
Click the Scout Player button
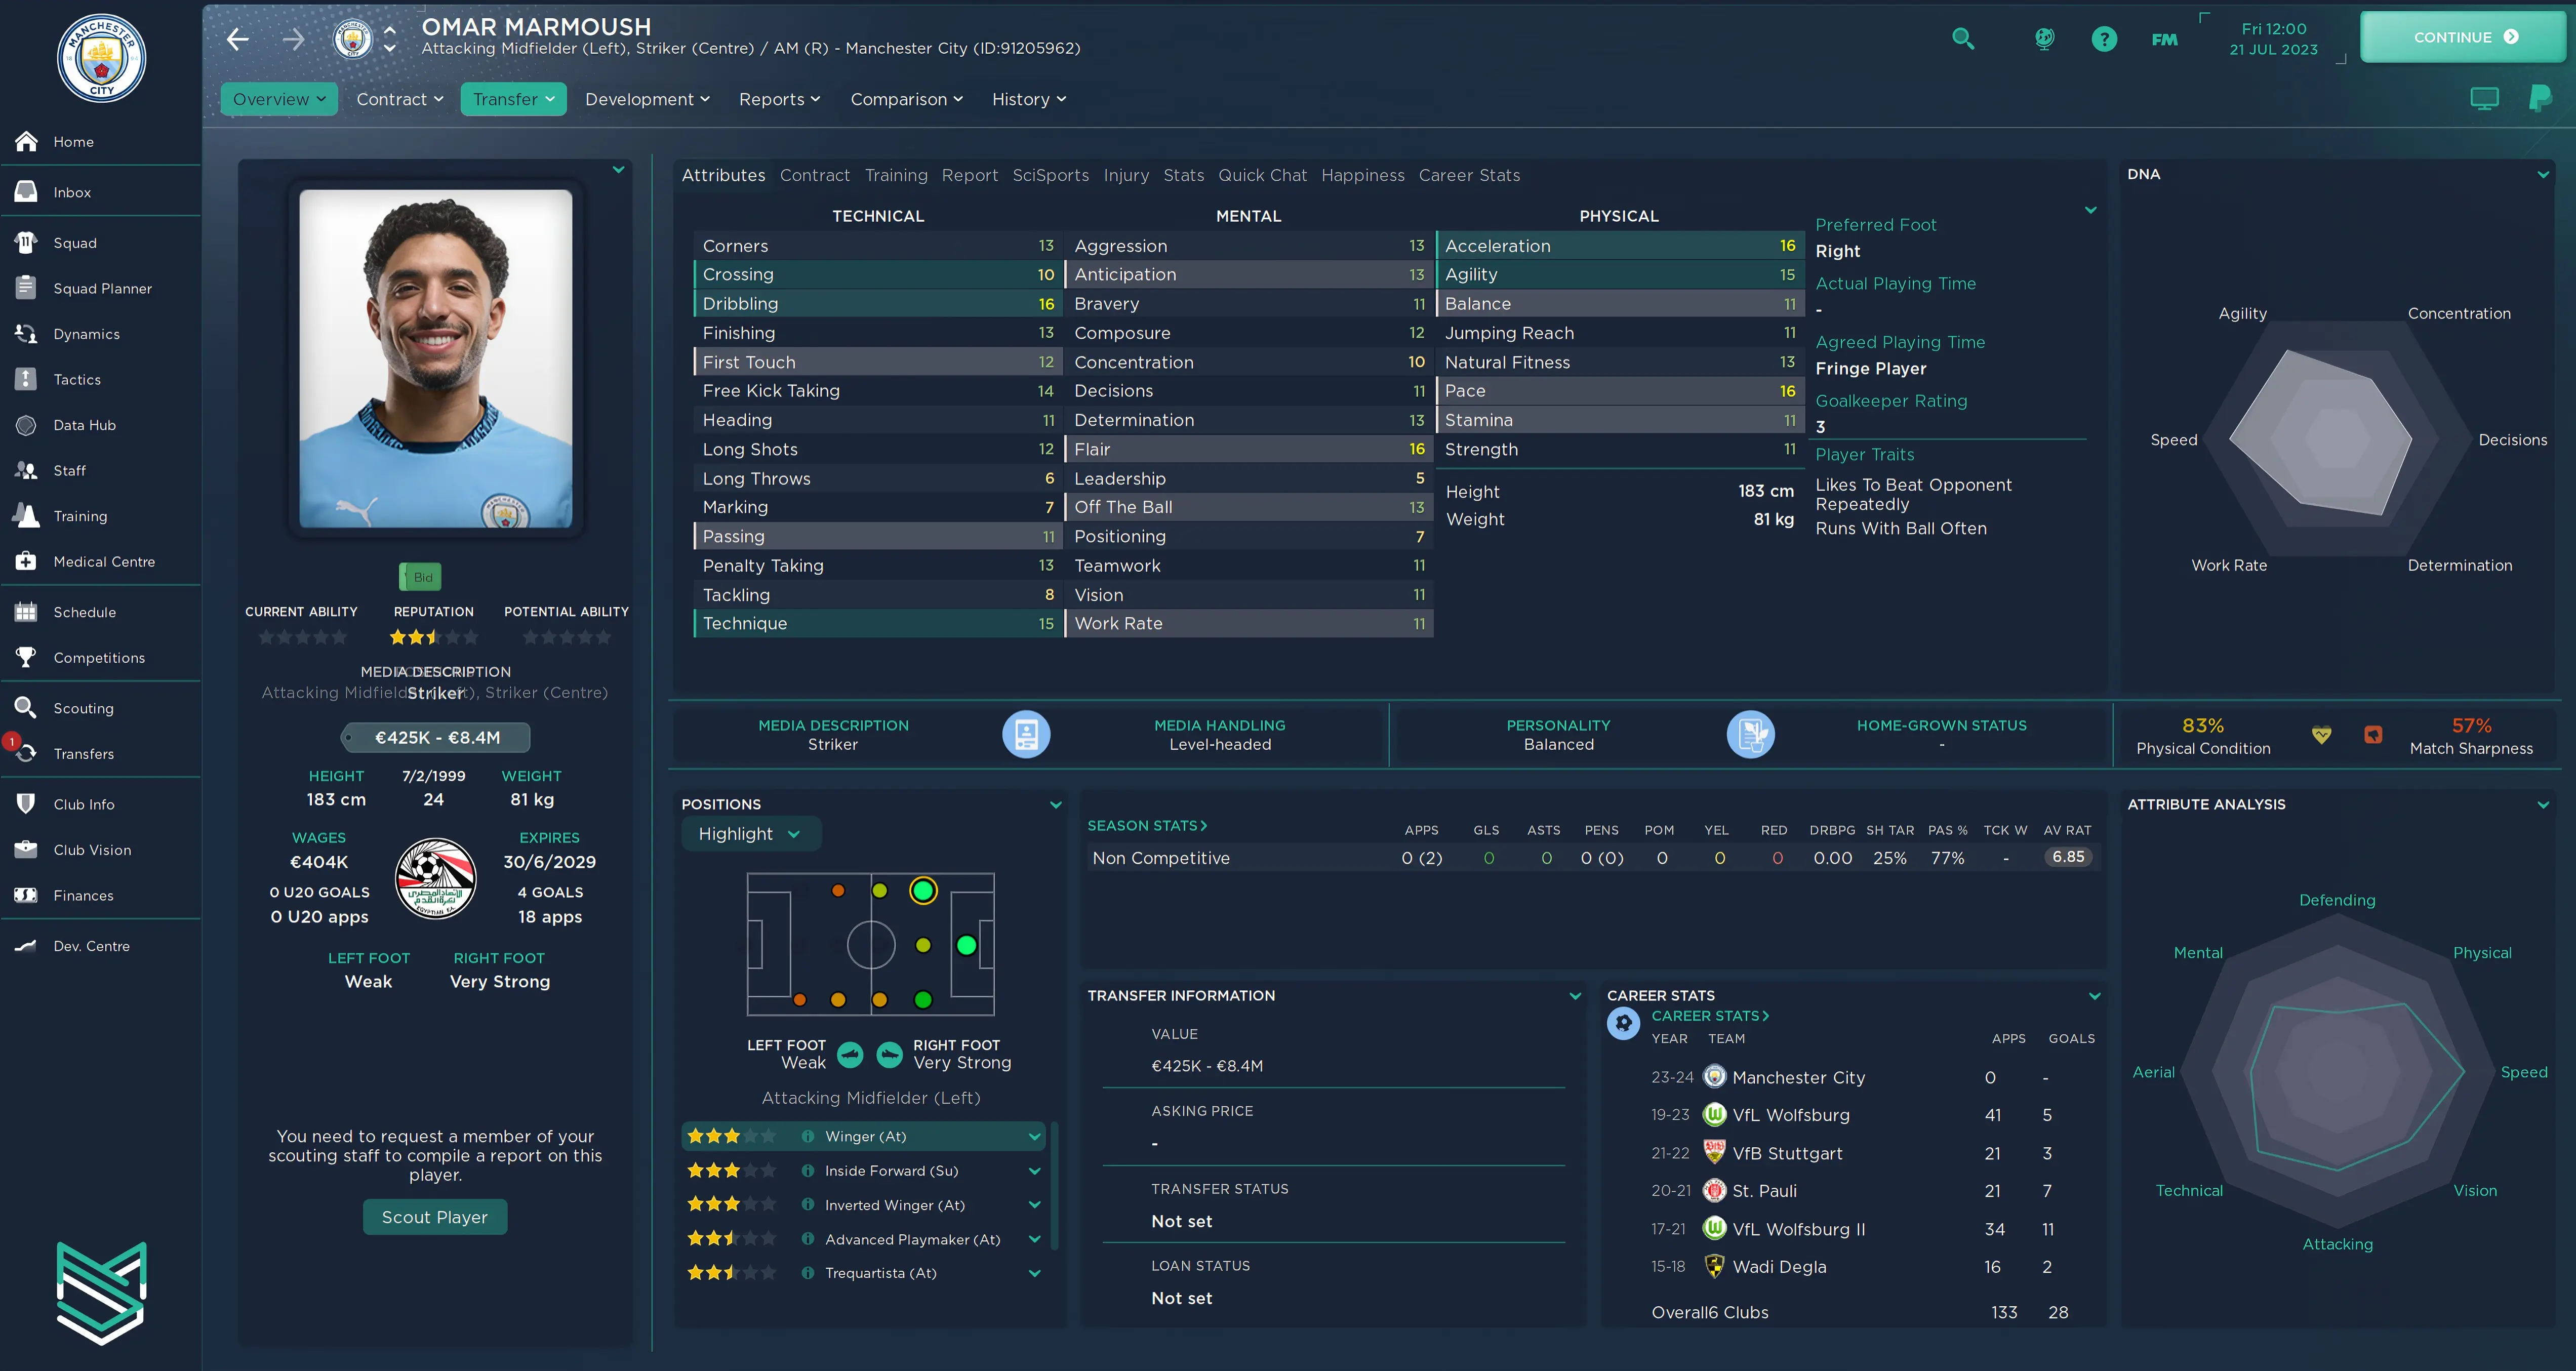434,1217
